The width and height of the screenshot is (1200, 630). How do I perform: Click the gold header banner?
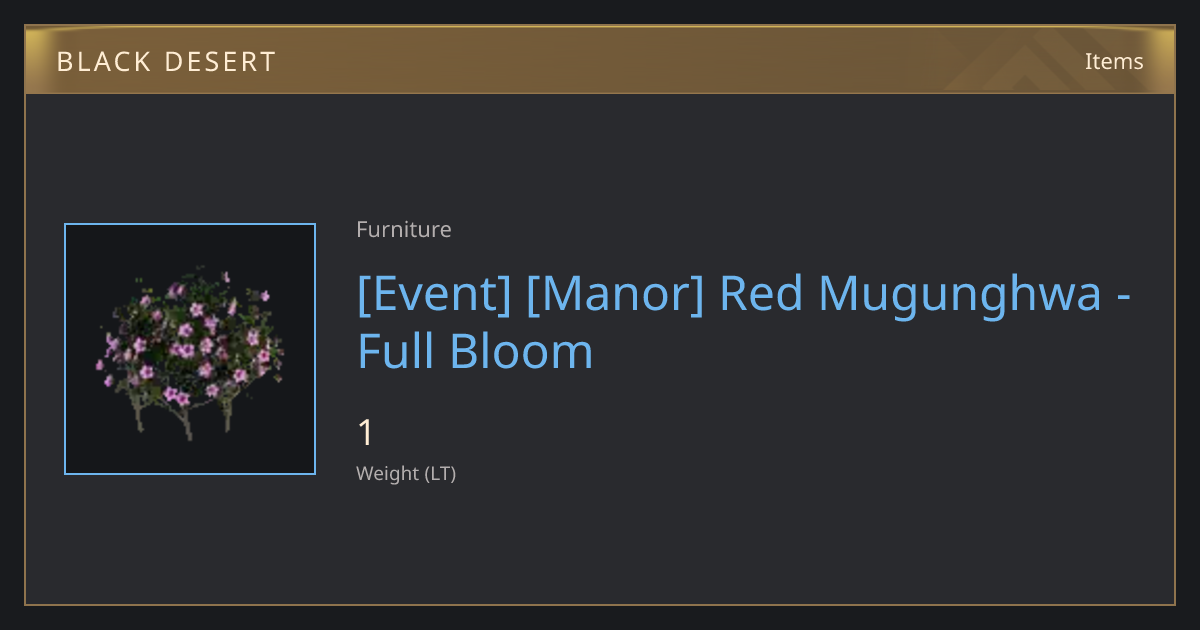pos(600,60)
